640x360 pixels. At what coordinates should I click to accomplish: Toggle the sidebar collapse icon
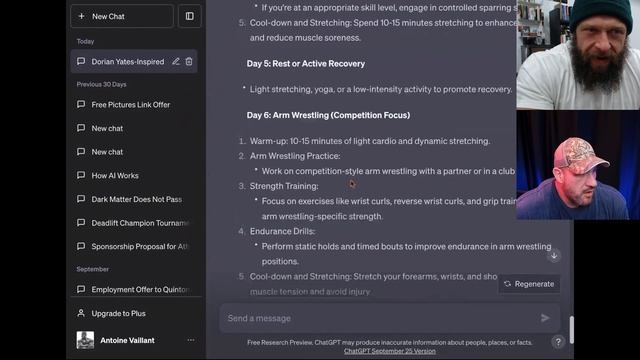point(190,16)
